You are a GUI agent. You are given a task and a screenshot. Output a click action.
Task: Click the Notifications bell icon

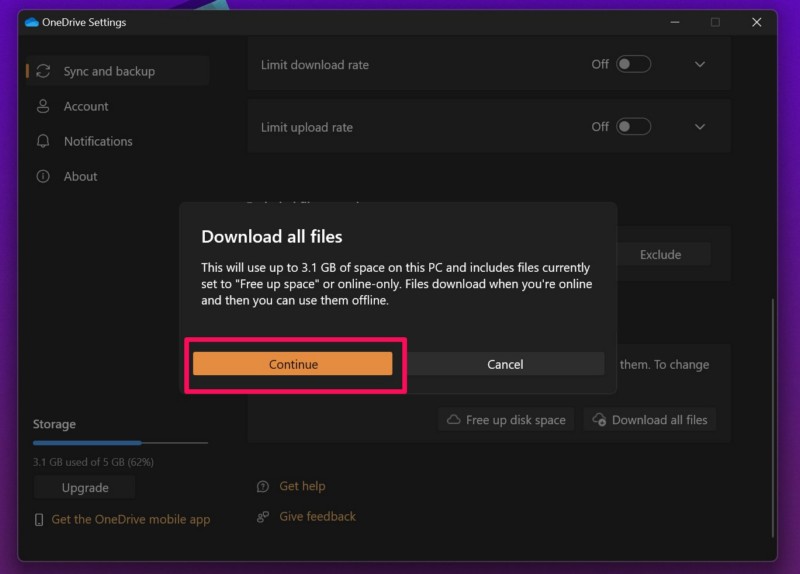point(43,141)
